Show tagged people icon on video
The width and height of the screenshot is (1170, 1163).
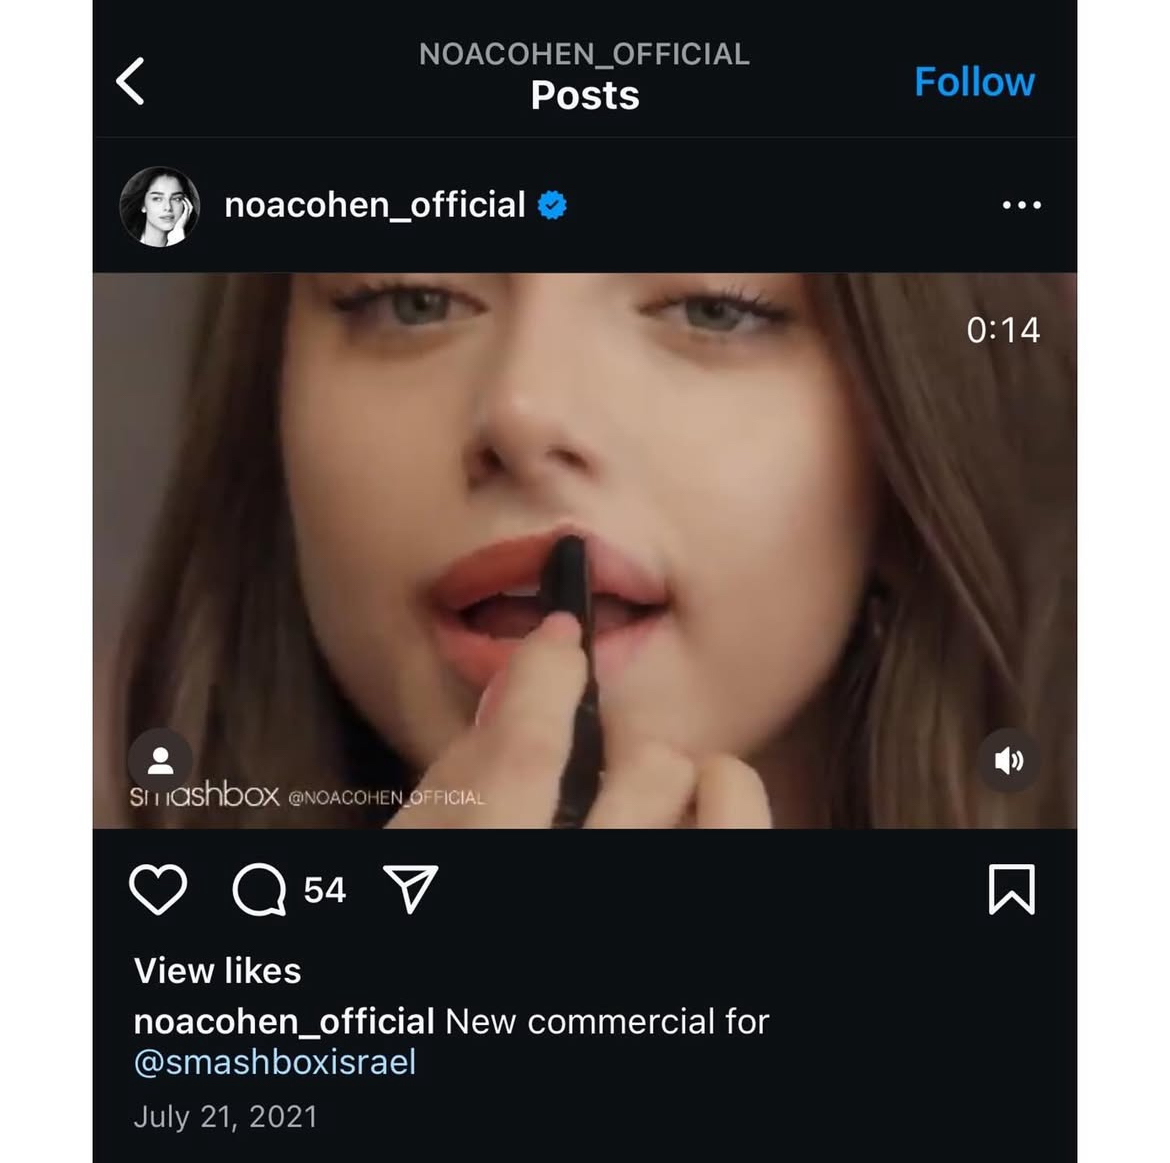(160, 761)
